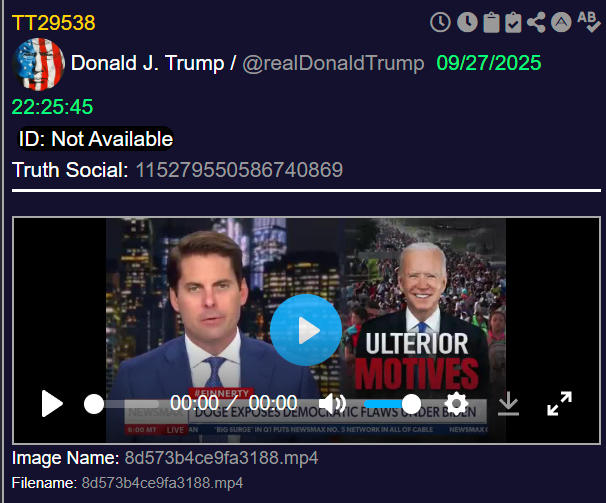
Task: Click the Donald J. Trump avatar image
Action: tap(38, 64)
